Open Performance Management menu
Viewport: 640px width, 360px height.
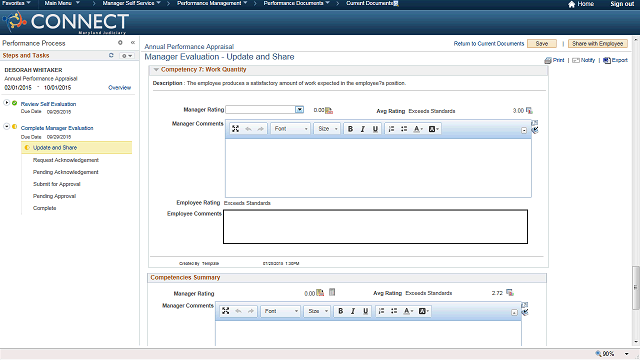[x=212, y=3]
